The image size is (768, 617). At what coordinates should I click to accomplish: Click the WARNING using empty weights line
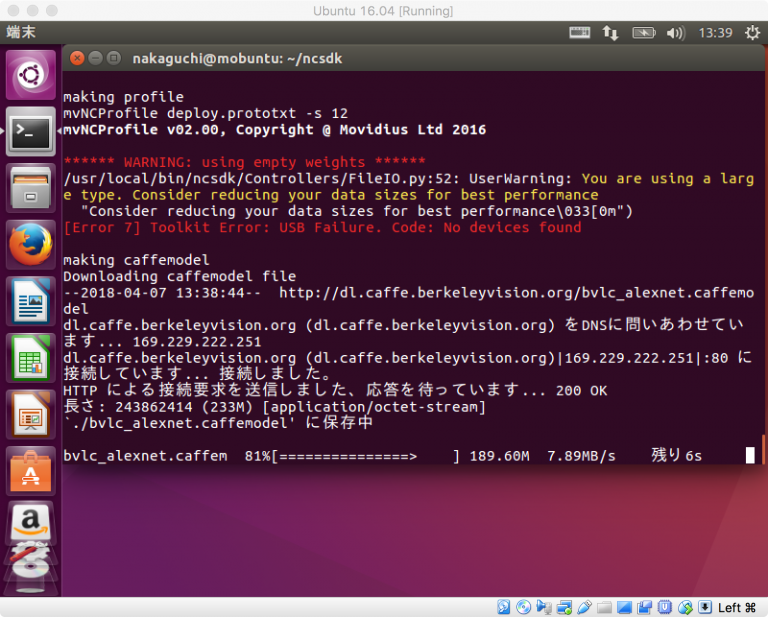click(244, 162)
